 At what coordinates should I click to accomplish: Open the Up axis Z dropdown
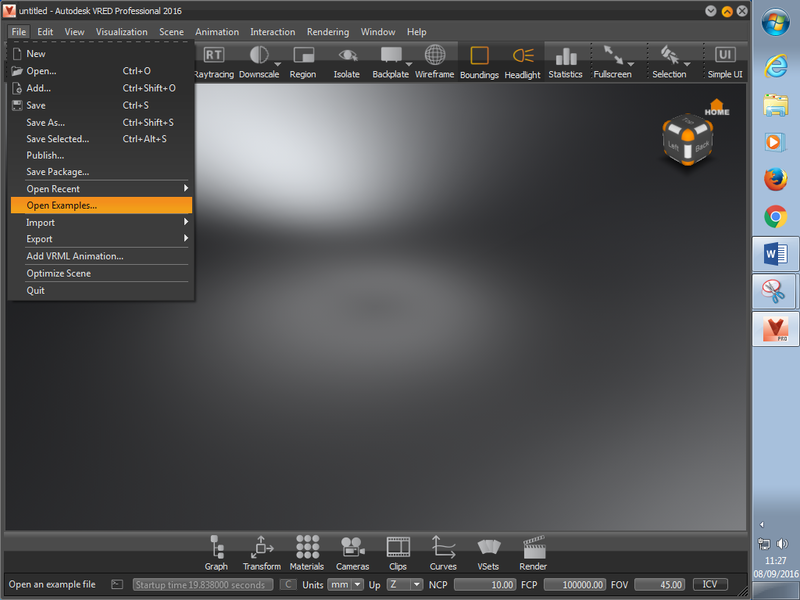(x=405, y=584)
